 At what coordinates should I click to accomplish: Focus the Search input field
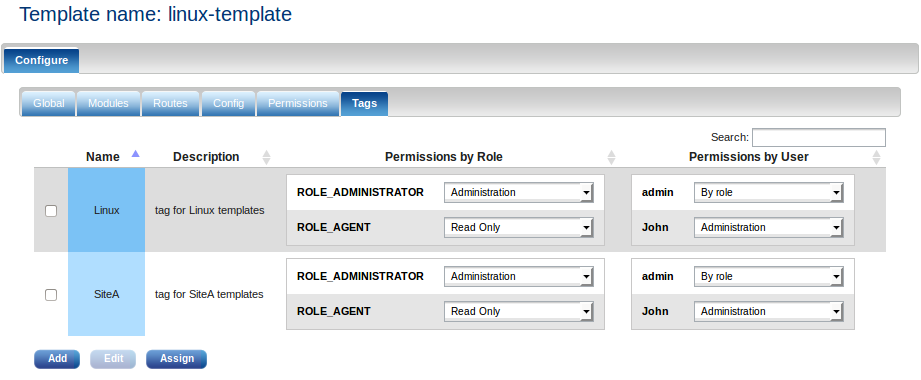pyautogui.click(x=819, y=137)
